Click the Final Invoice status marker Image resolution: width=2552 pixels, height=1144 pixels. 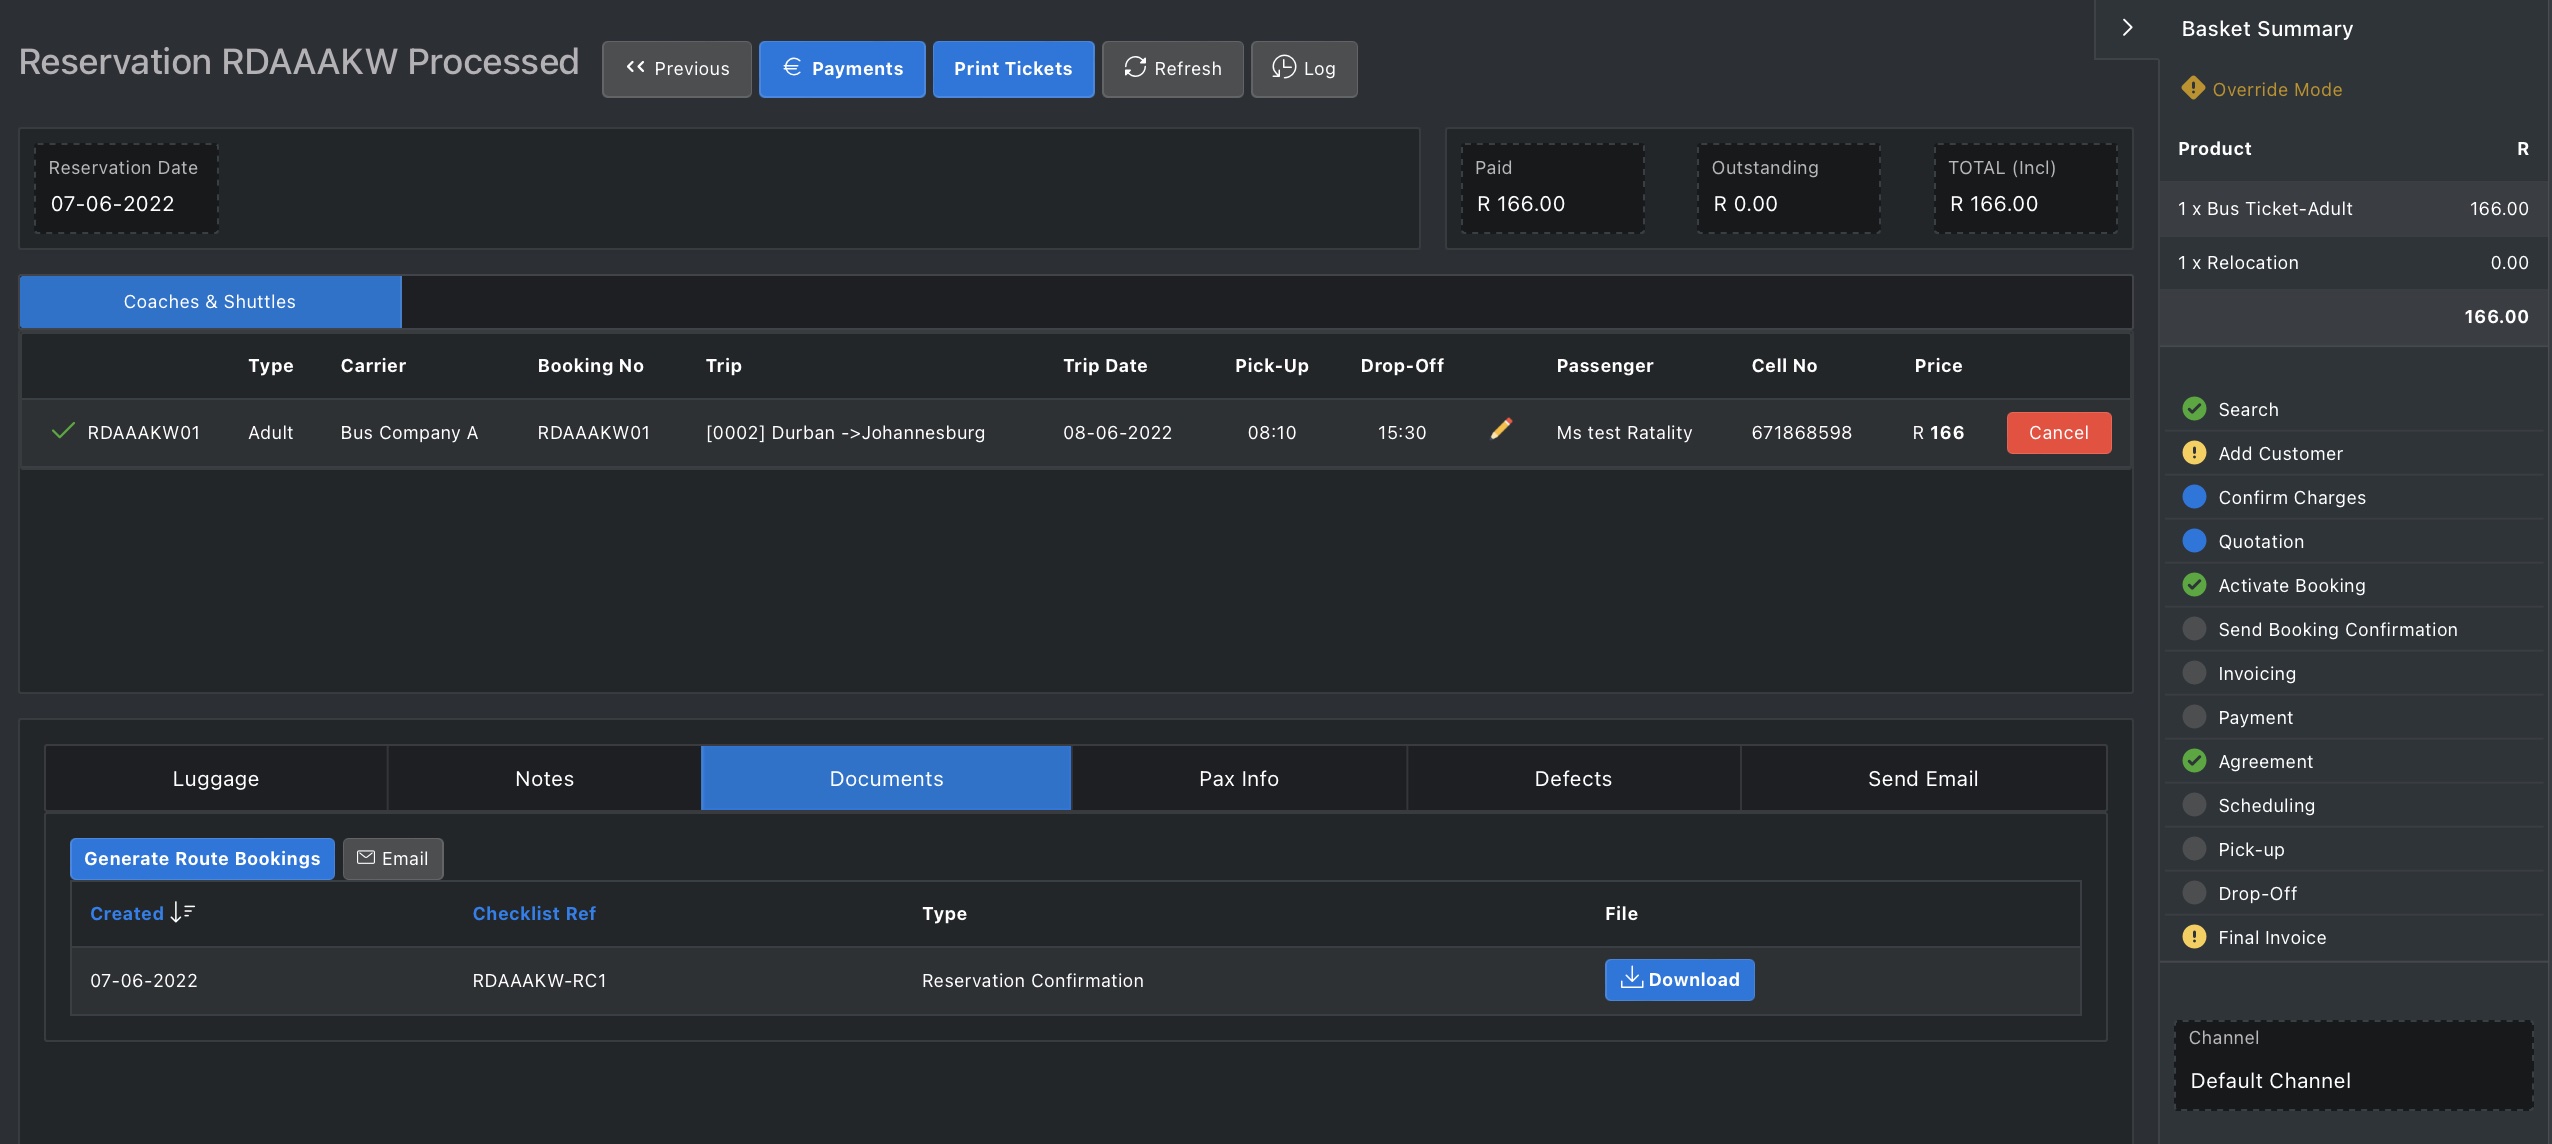[2195, 937]
